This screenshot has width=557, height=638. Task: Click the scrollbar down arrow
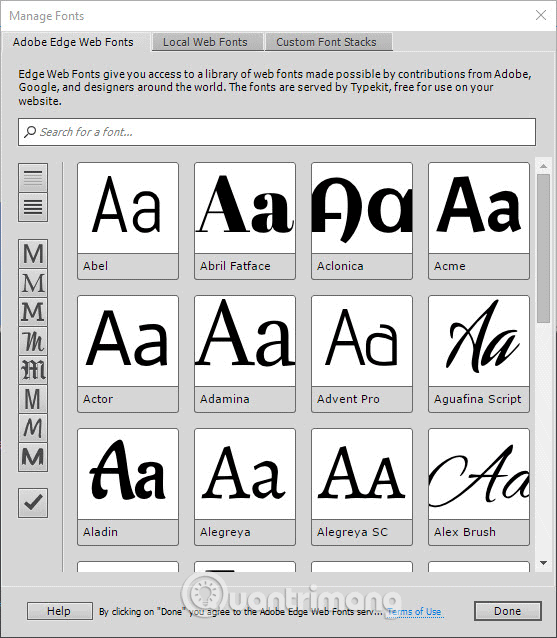(x=543, y=563)
